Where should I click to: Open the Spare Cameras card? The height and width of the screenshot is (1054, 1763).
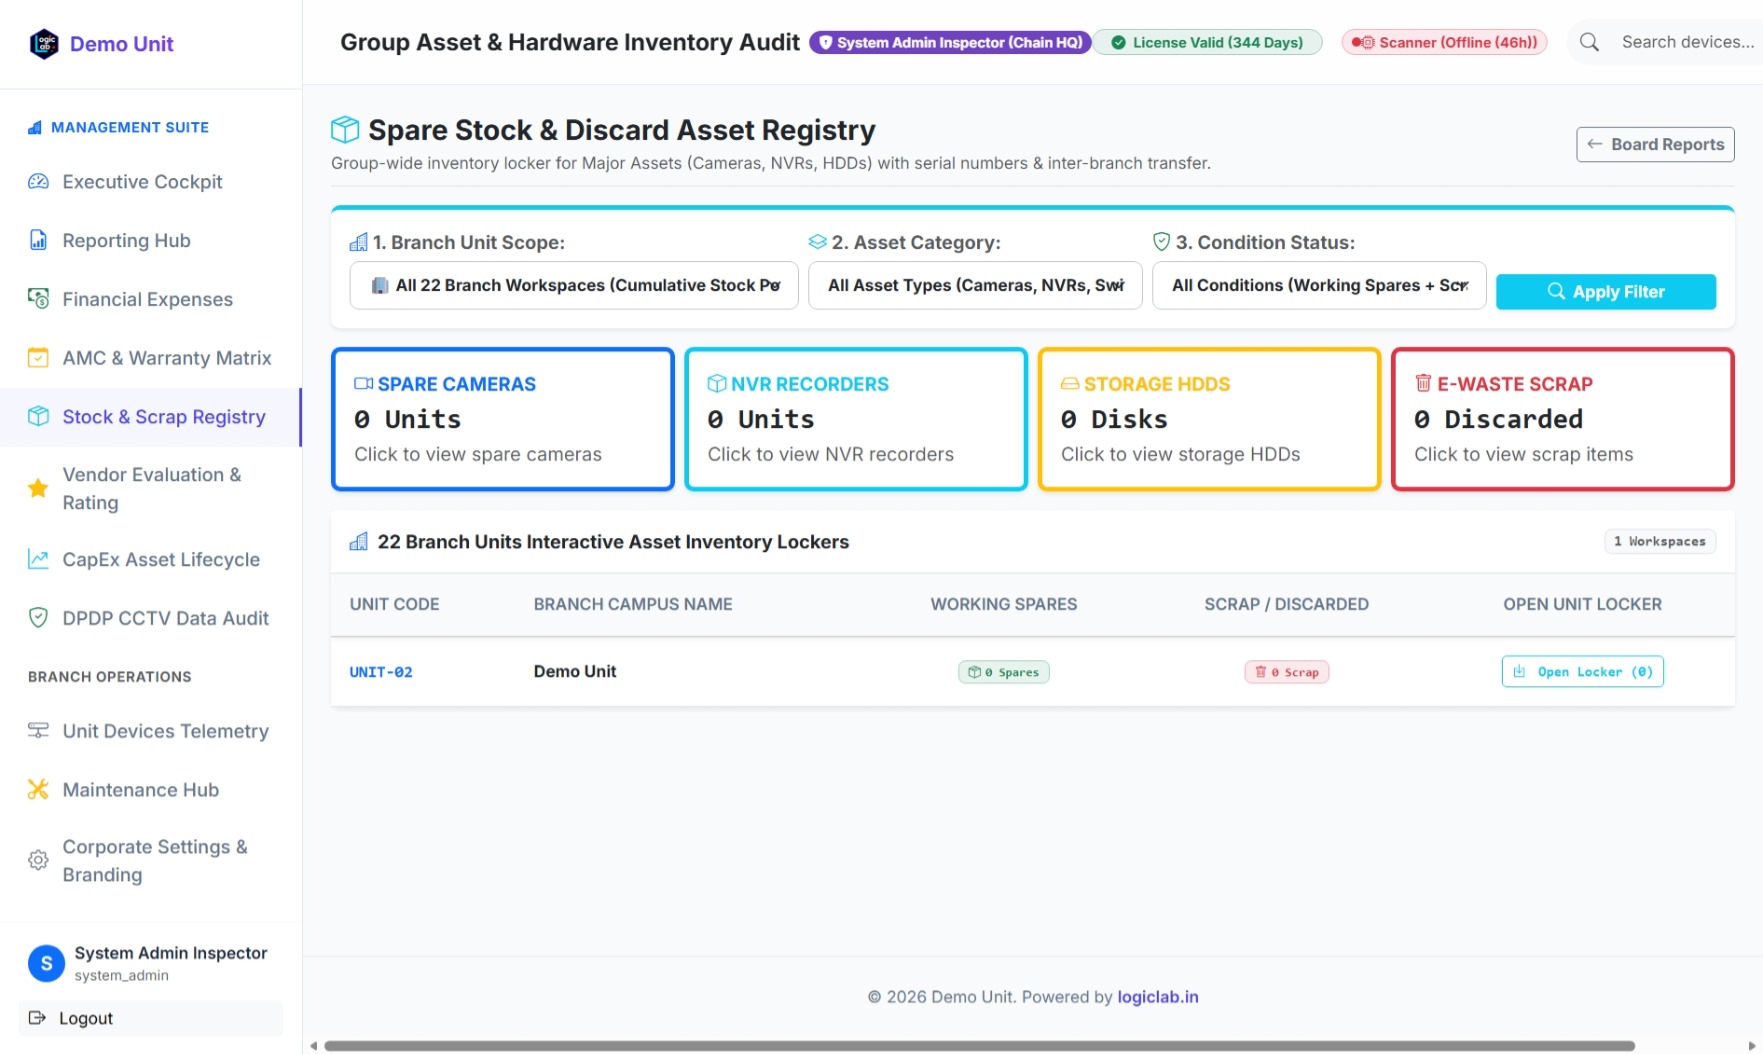(503, 419)
